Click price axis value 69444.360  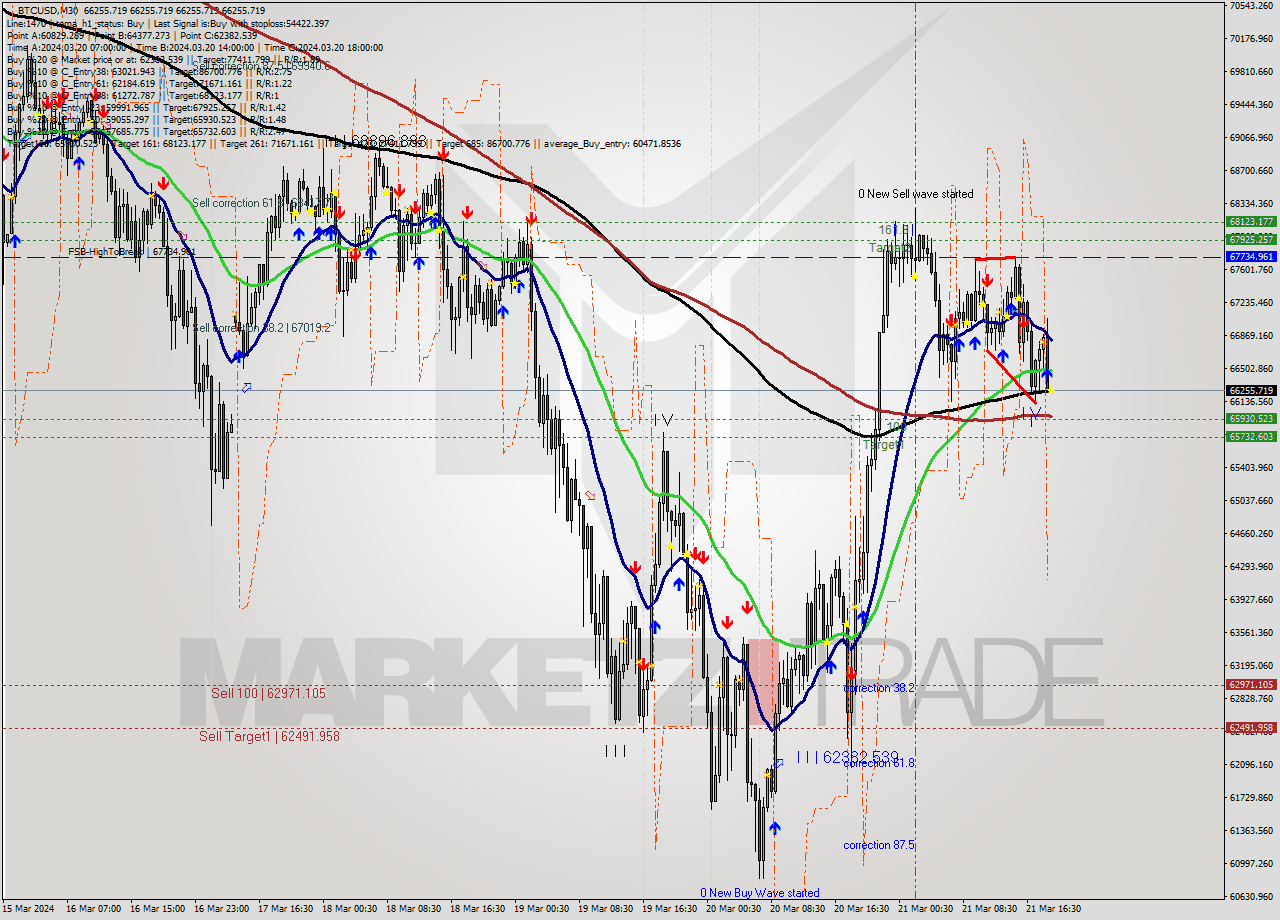(1250, 105)
